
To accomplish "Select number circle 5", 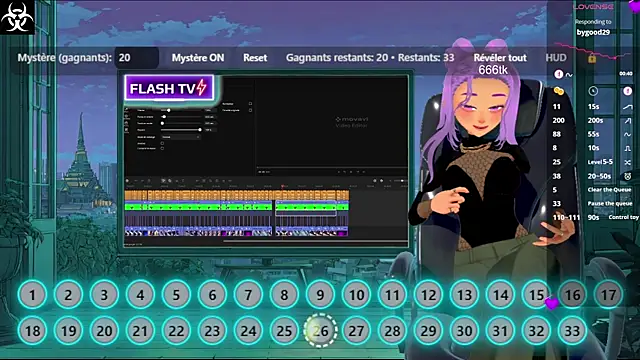I will coord(176,294).
